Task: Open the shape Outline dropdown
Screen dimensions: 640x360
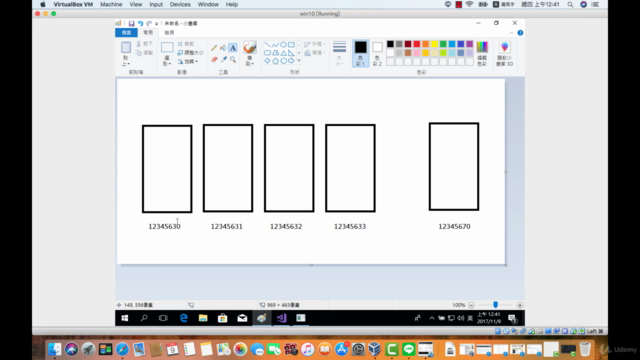Action: [x=315, y=44]
